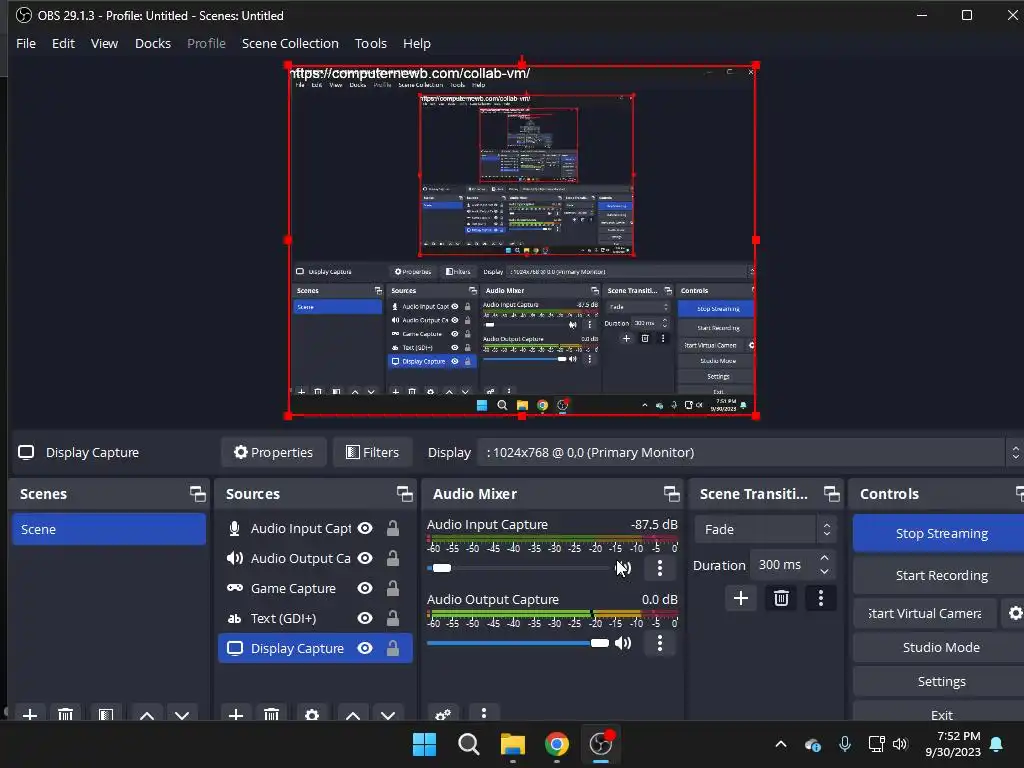
Task: Remove transition with trash icon
Action: (781, 598)
